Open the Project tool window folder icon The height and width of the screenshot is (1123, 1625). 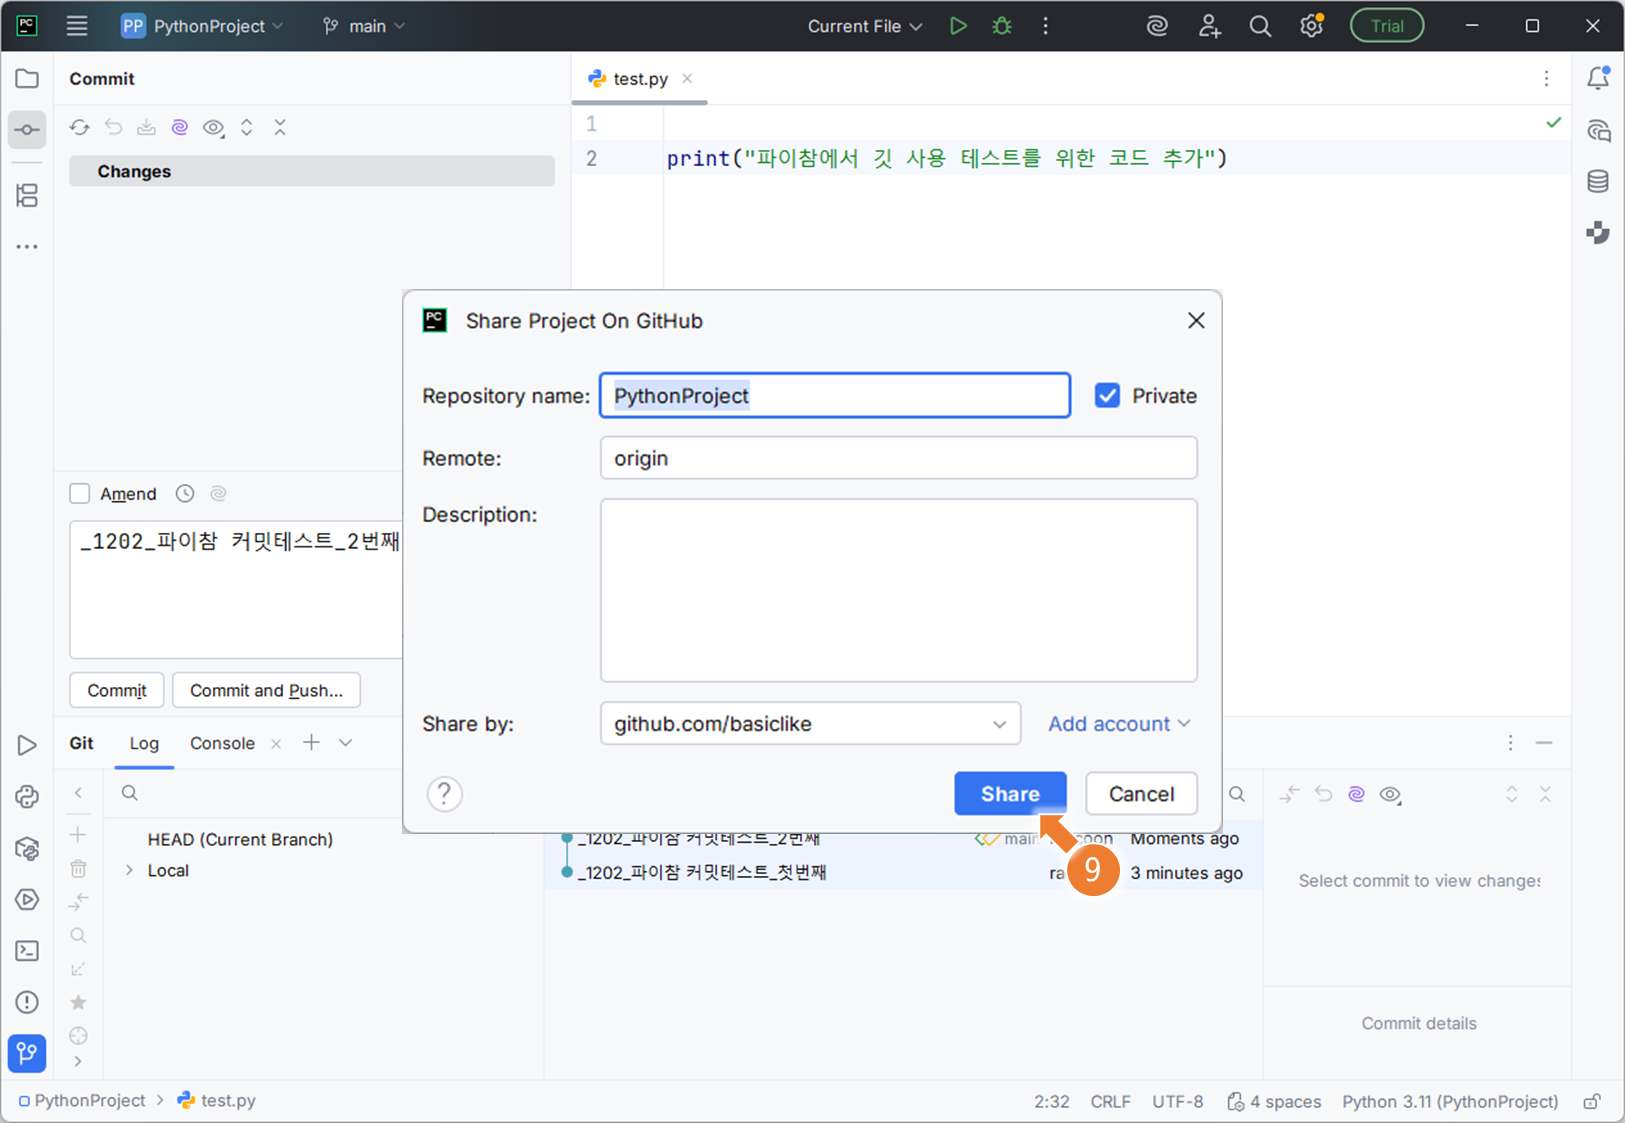pos(27,79)
